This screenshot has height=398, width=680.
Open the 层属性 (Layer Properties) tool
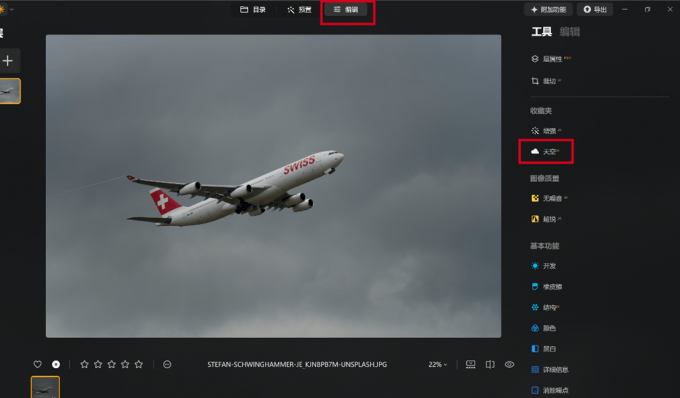tap(550, 59)
